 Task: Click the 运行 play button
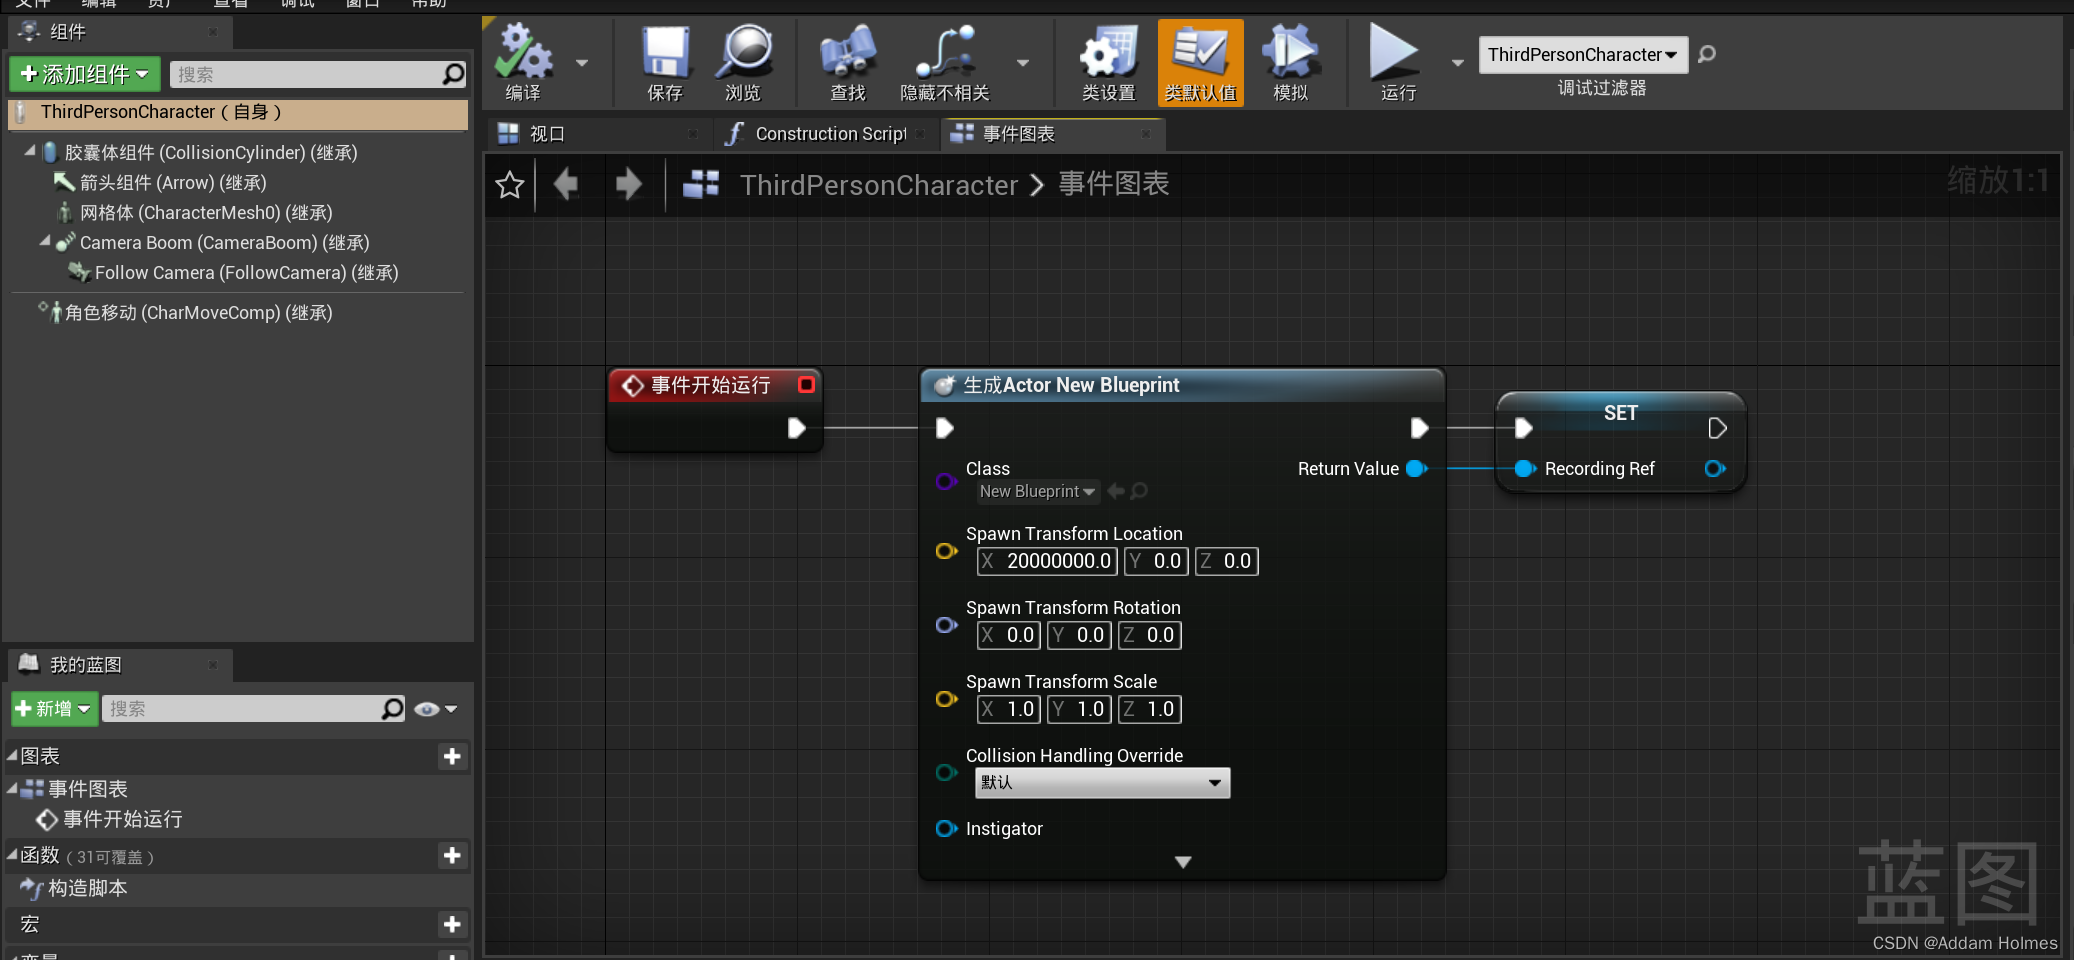tap(1397, 63)
